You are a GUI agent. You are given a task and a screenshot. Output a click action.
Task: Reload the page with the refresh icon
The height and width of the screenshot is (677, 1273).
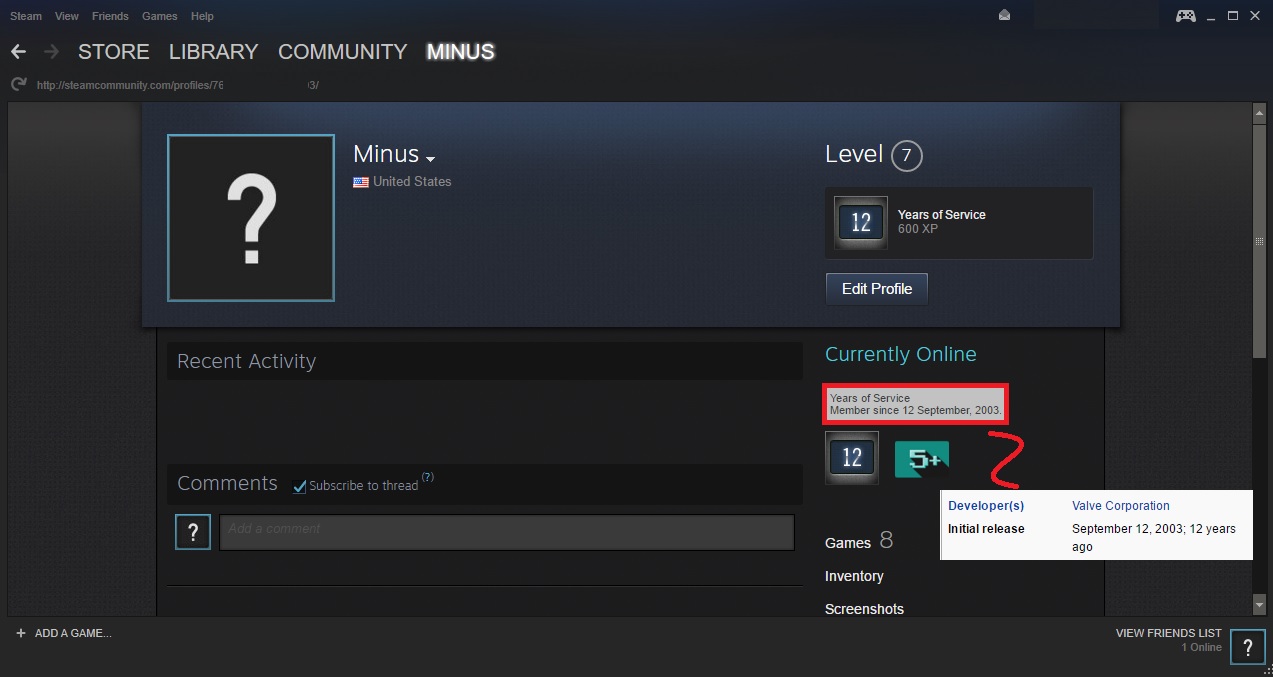coord(18,85)
